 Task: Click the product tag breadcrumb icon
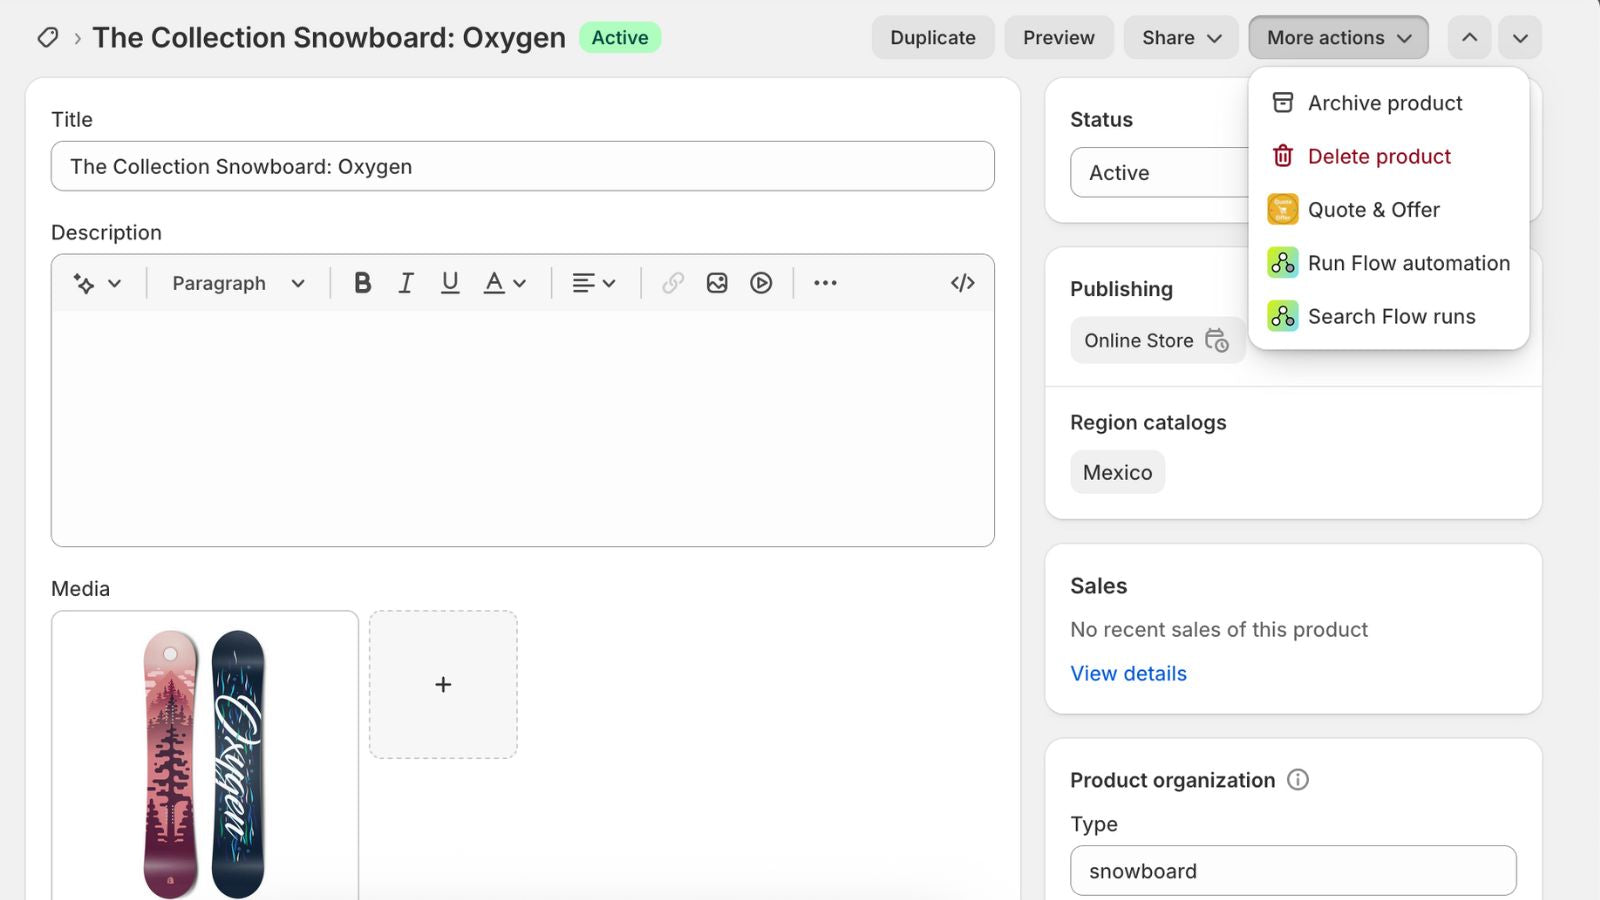click(x=47, y=38)
